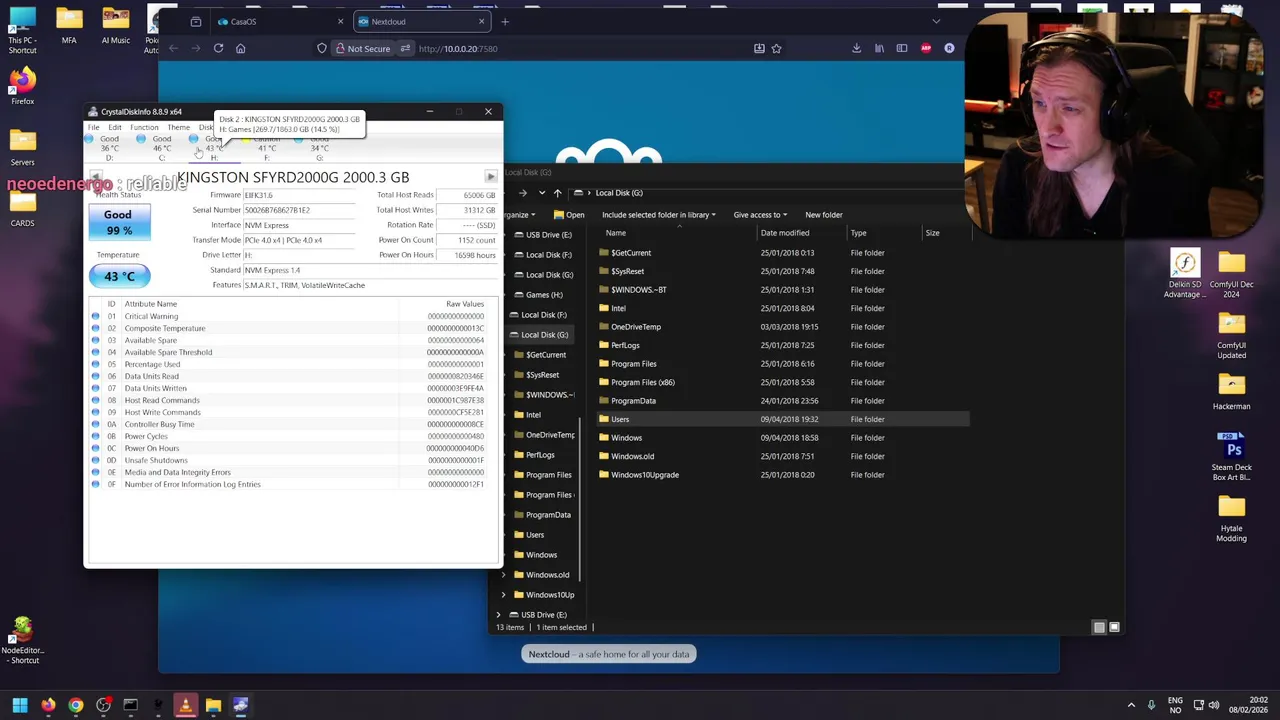
Task: Open the Firefox list all tabs dropdown
Action: (x=936, y=21)
